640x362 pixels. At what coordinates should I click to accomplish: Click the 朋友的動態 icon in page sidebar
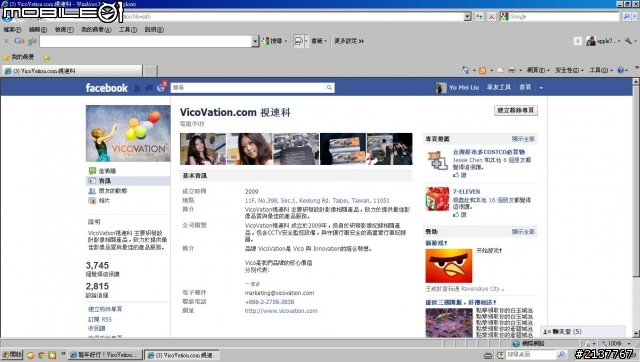pyautogui.click(x=92, y=191)
